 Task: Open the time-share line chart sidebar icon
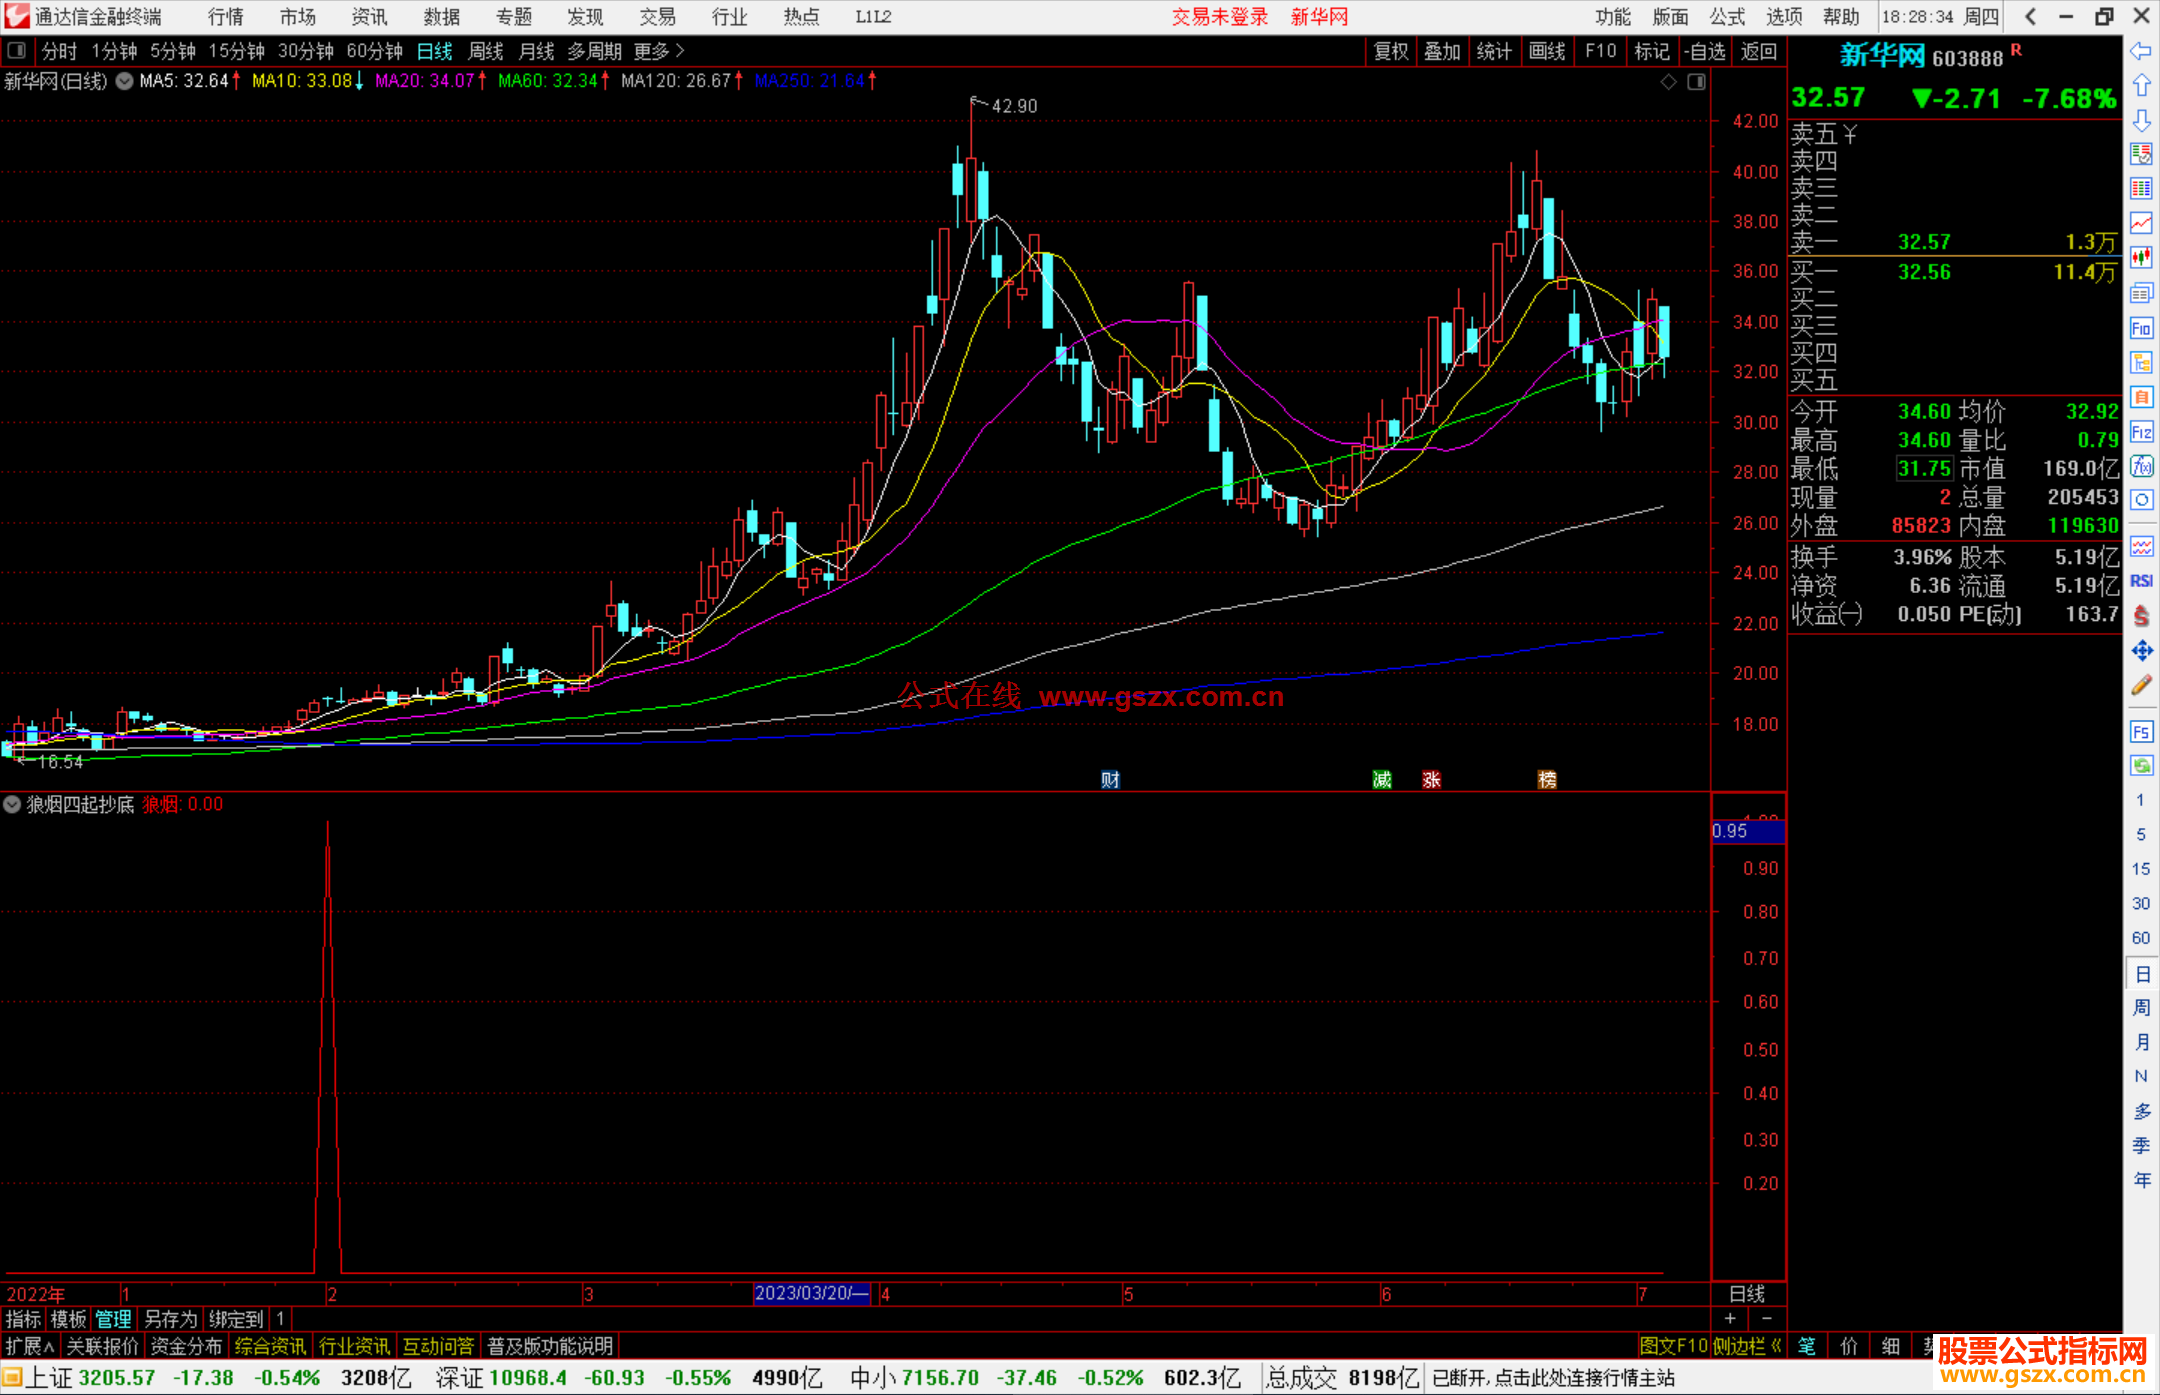click(2141, 223)
